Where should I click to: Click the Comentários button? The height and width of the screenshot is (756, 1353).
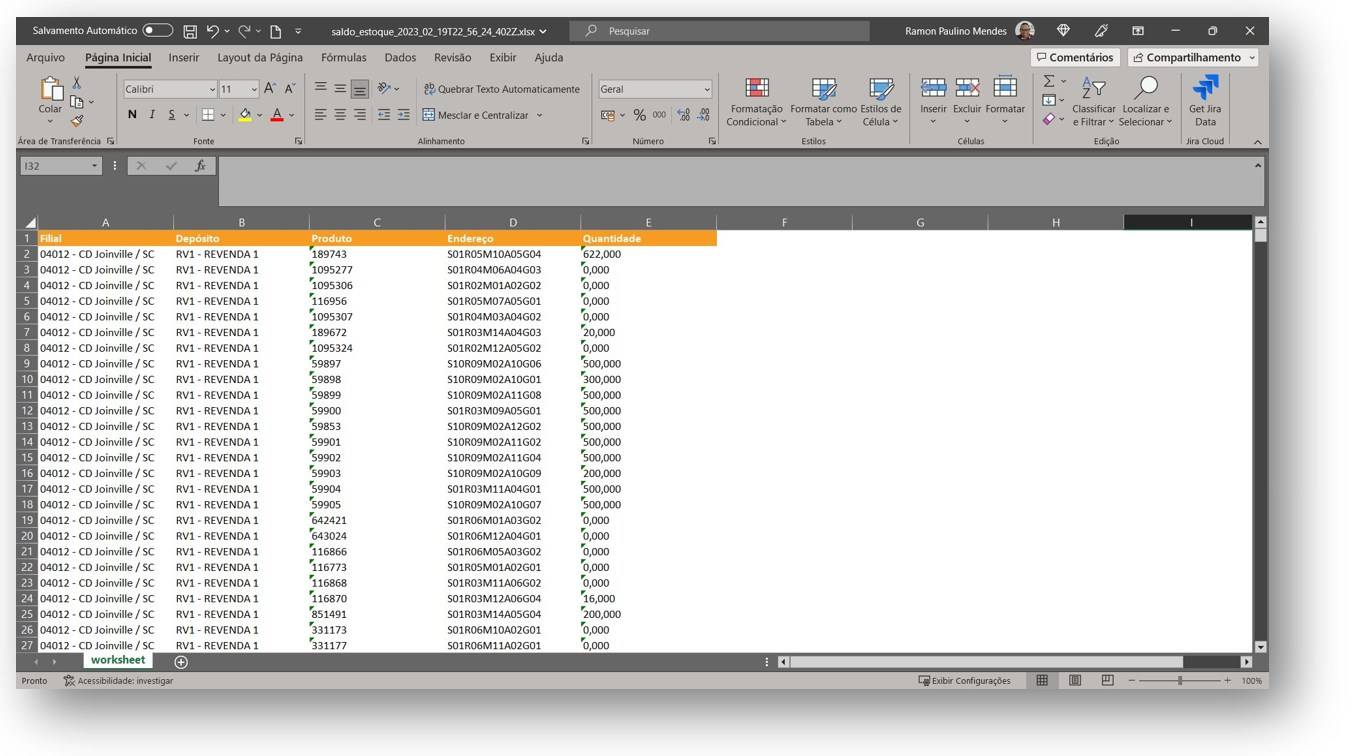(1074, 58)
